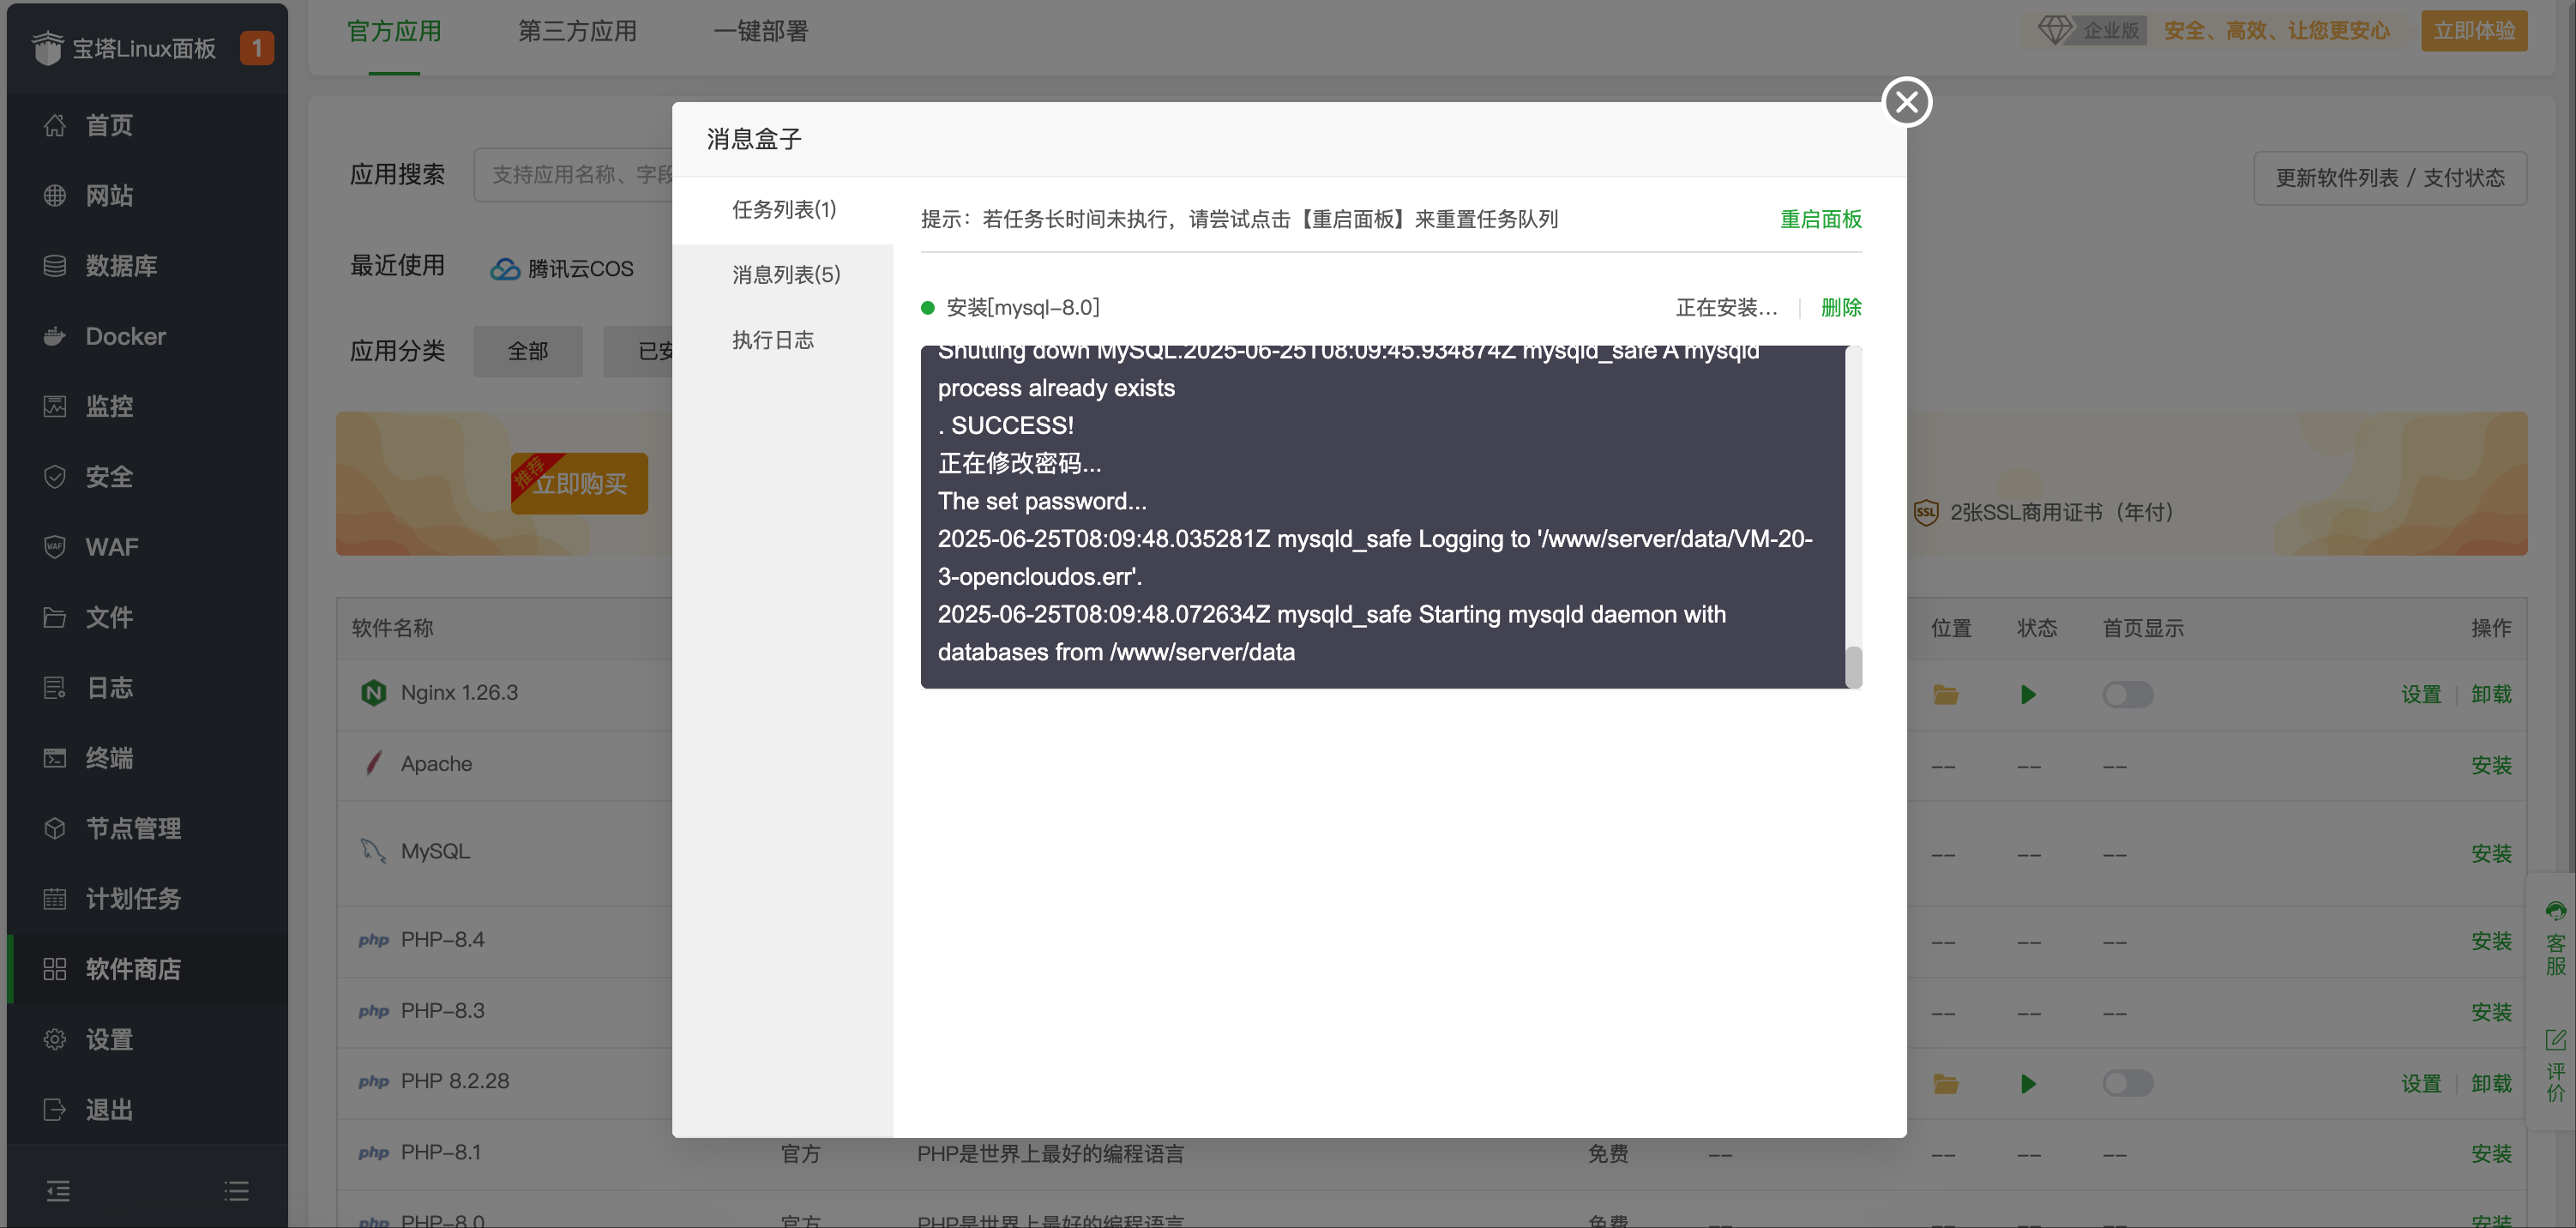
Task: Switch to the 消息列表(5) tab
Action: coord(785,274)
